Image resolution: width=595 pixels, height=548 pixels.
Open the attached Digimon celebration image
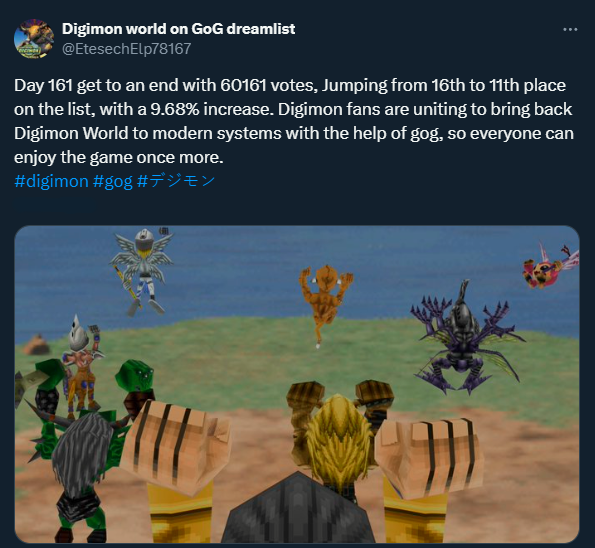[297, 384]
